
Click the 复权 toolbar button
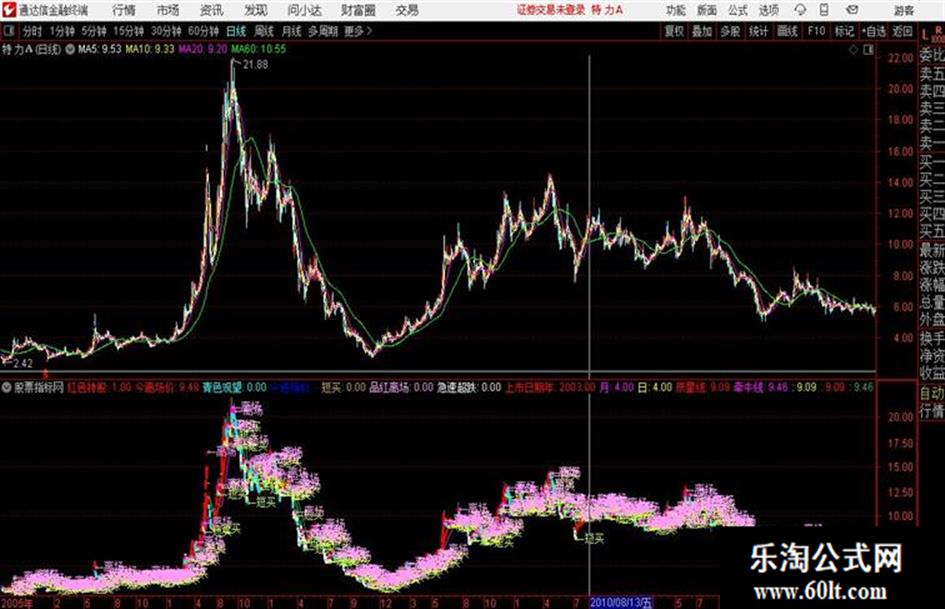point(674,31)
